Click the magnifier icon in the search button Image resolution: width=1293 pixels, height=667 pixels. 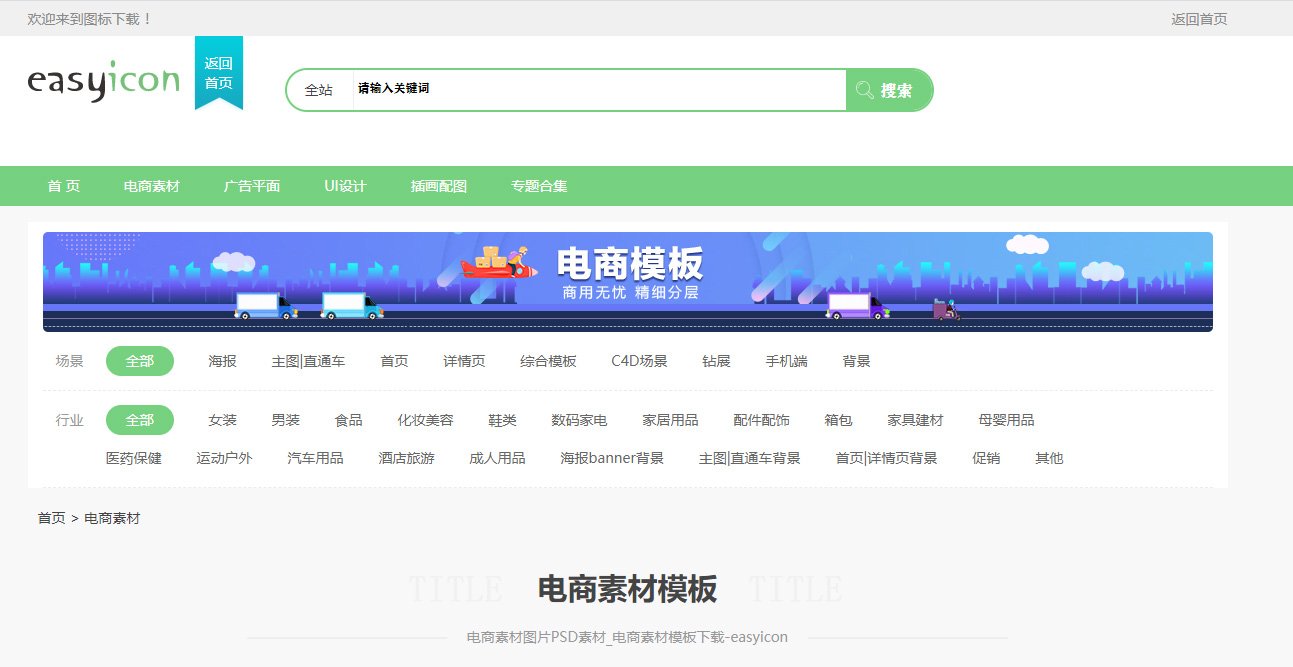point(865,90)
